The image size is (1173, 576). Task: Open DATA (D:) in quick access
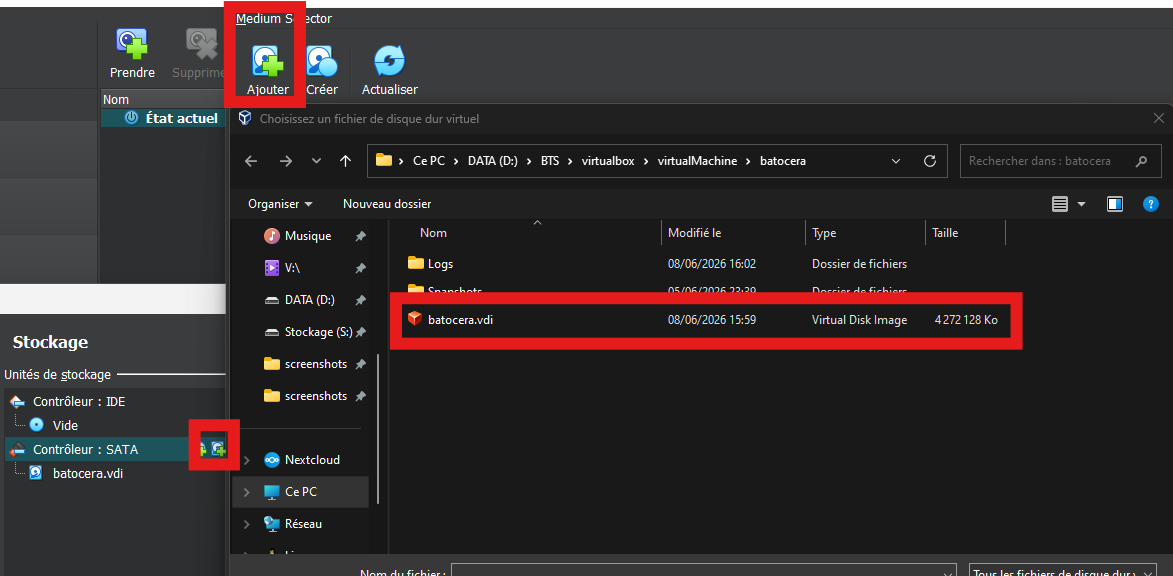[309, 299]
